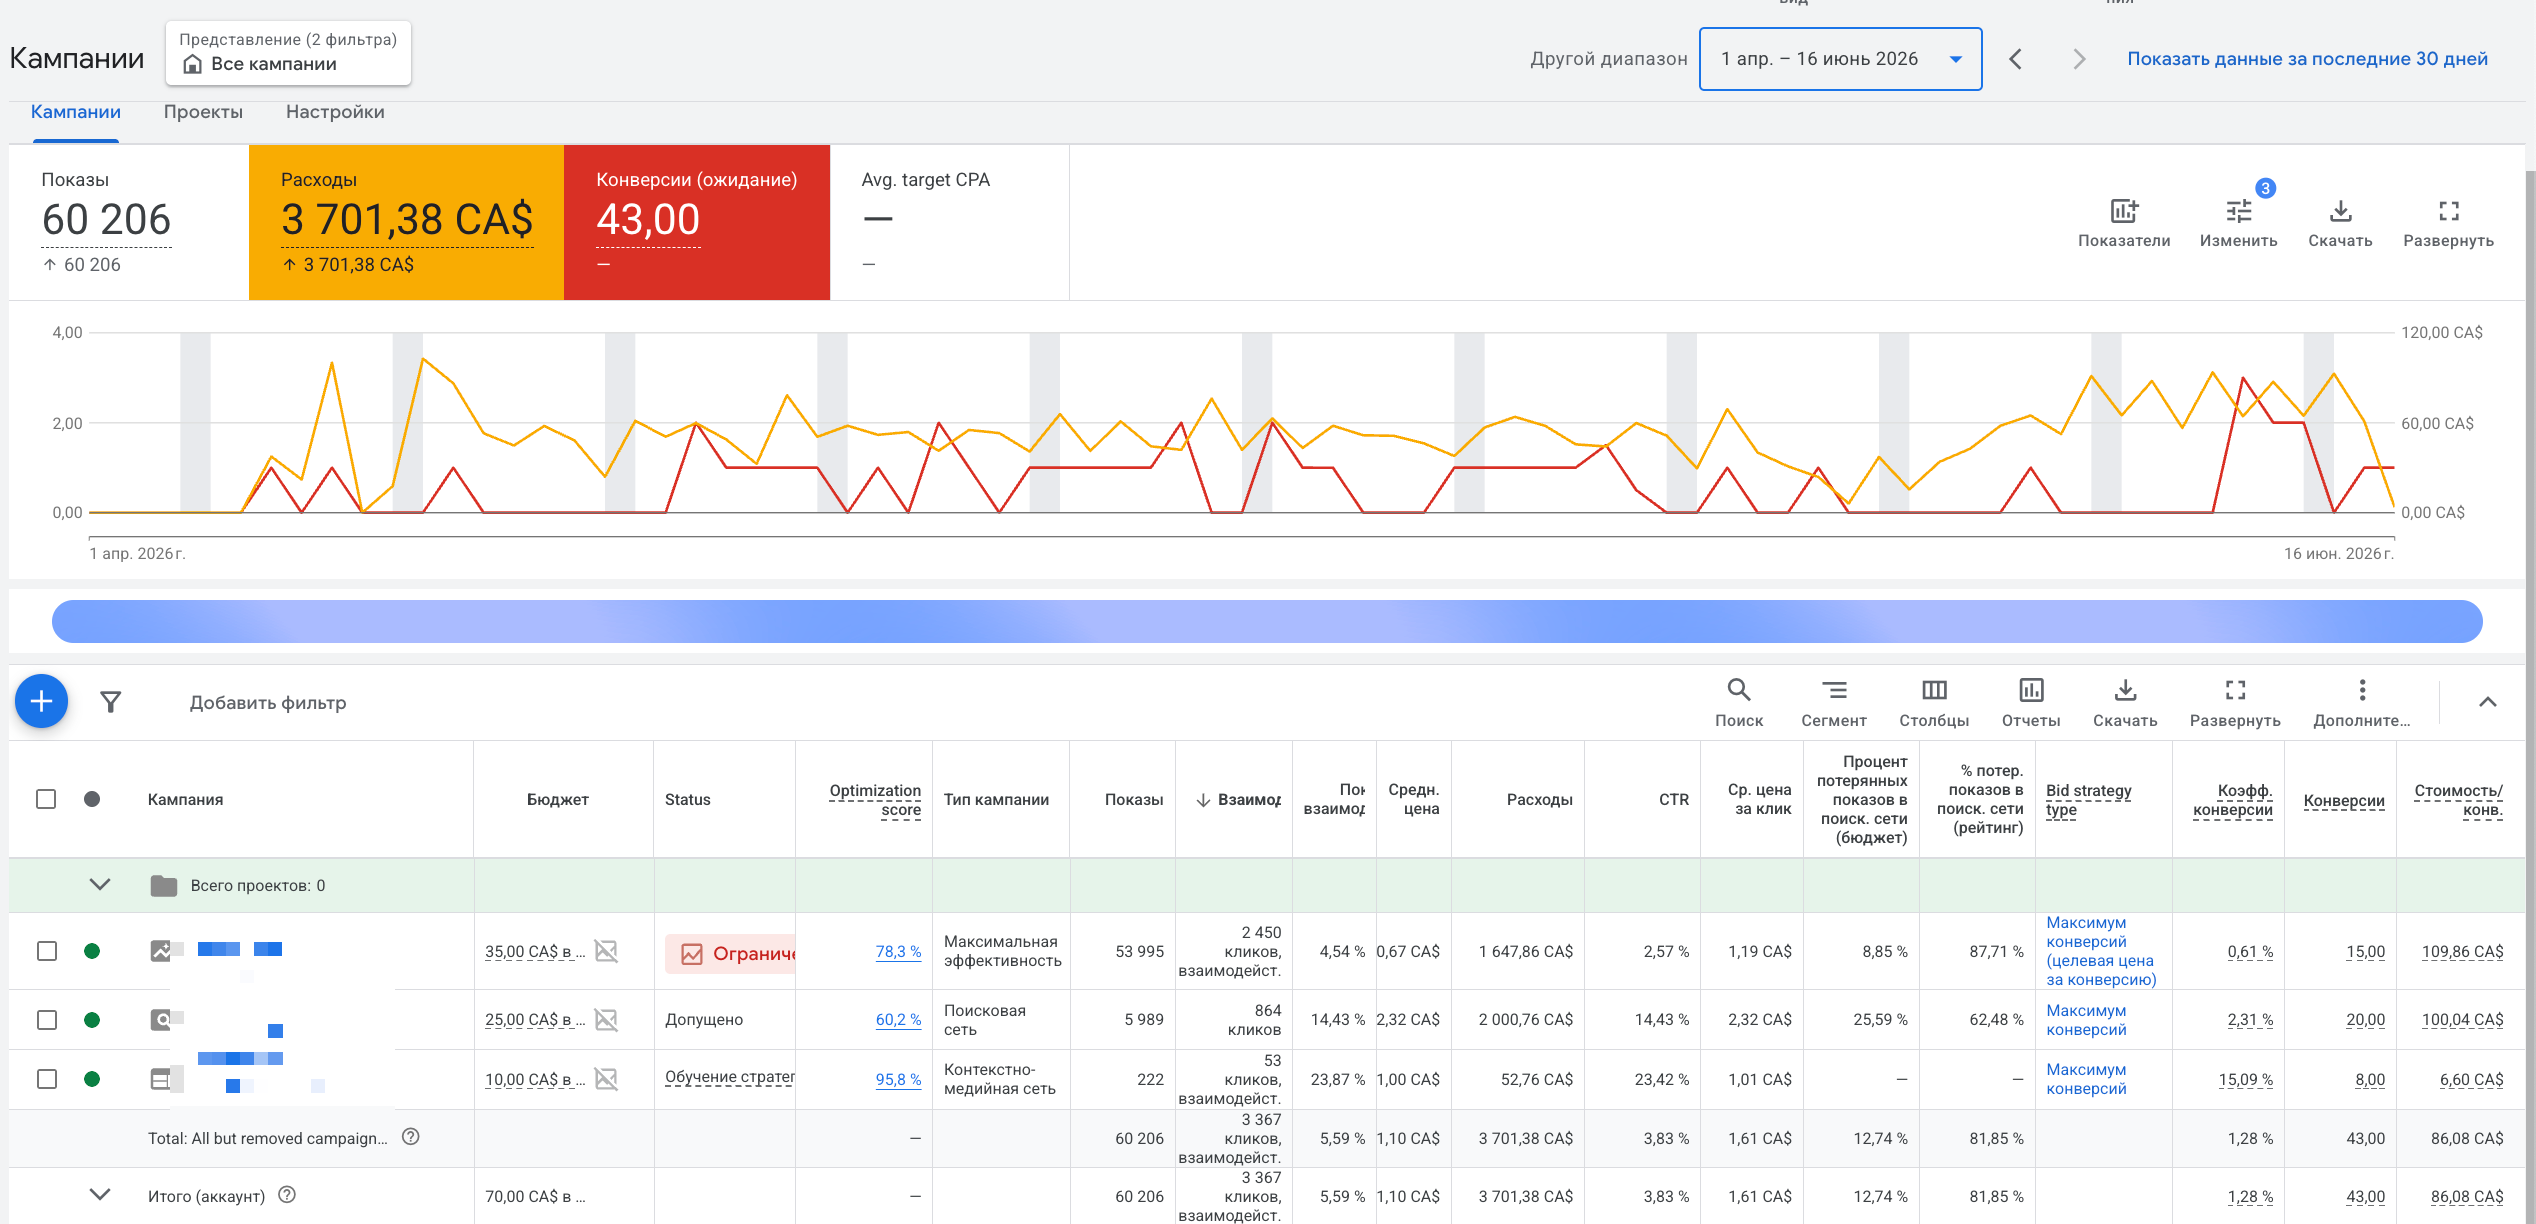Click the Performance Max campaign type icon
This screenshot has width=2536, height=1224.
pos(160,951)
